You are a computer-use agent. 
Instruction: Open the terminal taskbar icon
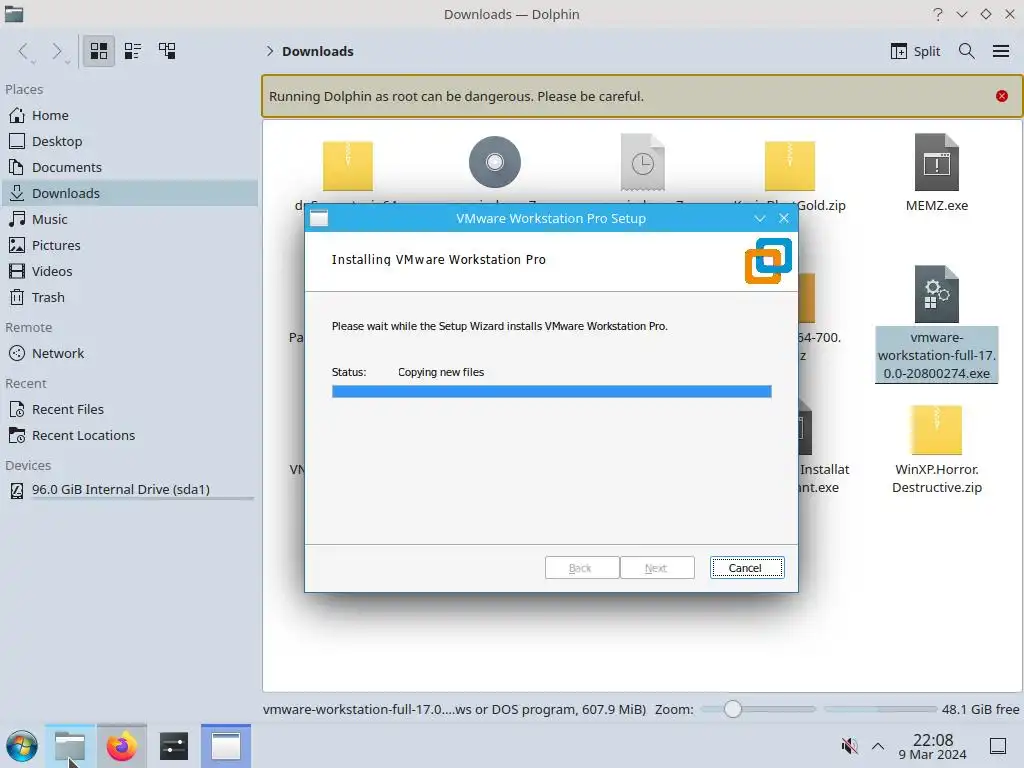[174, 746]
